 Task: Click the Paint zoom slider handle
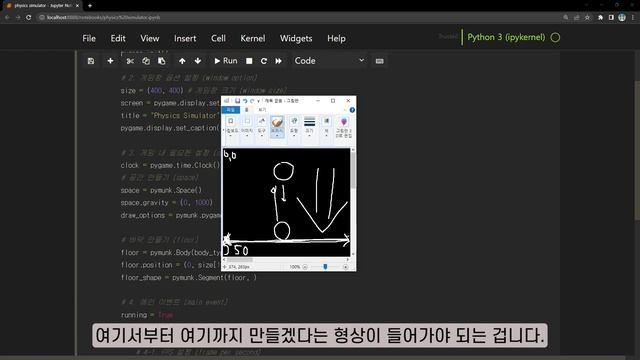point(325,267)
